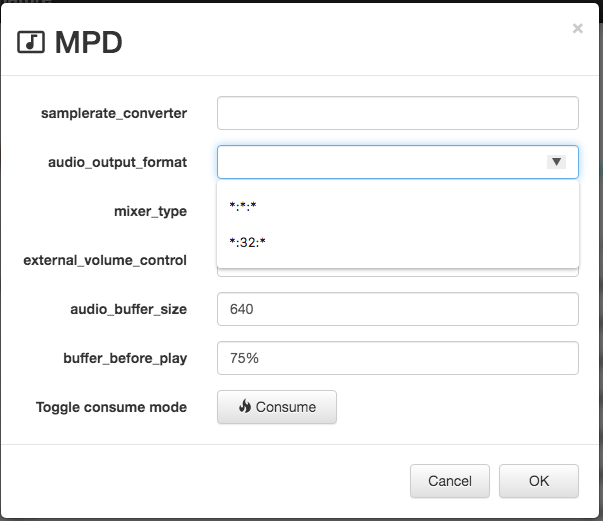Image resolution: width=603 pixels, height=521 pixels.
Task: Click the buffer_before_play field showing 75%
Action: click(x=398, y=358)
